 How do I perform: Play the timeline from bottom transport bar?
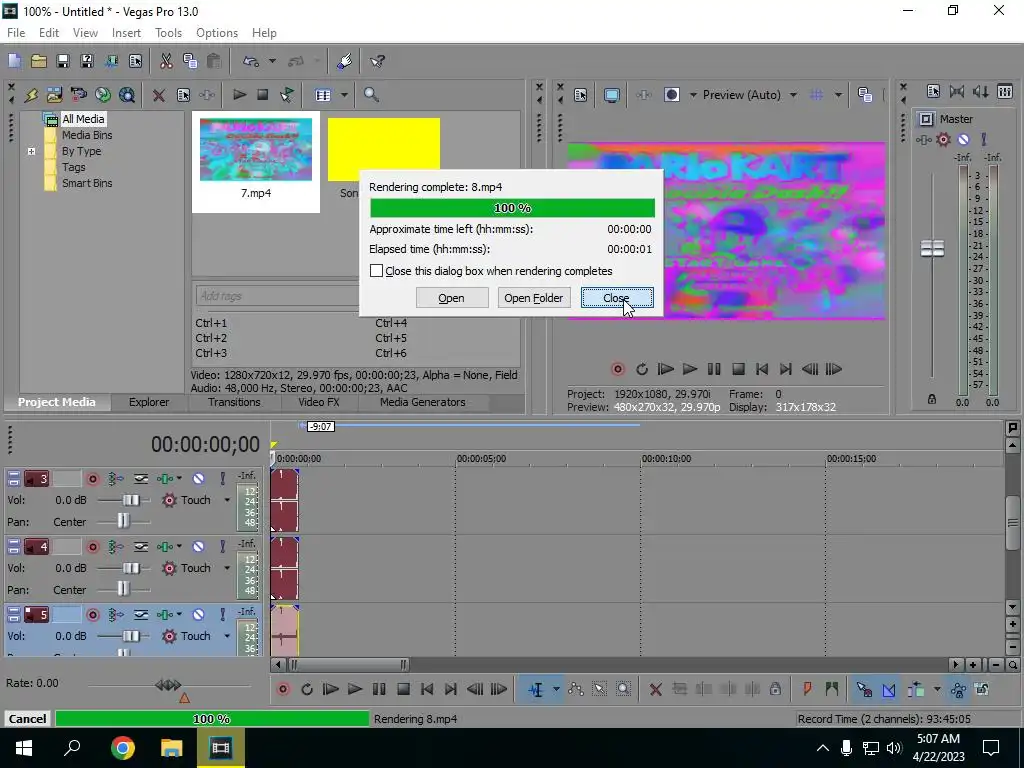(355, 690)
